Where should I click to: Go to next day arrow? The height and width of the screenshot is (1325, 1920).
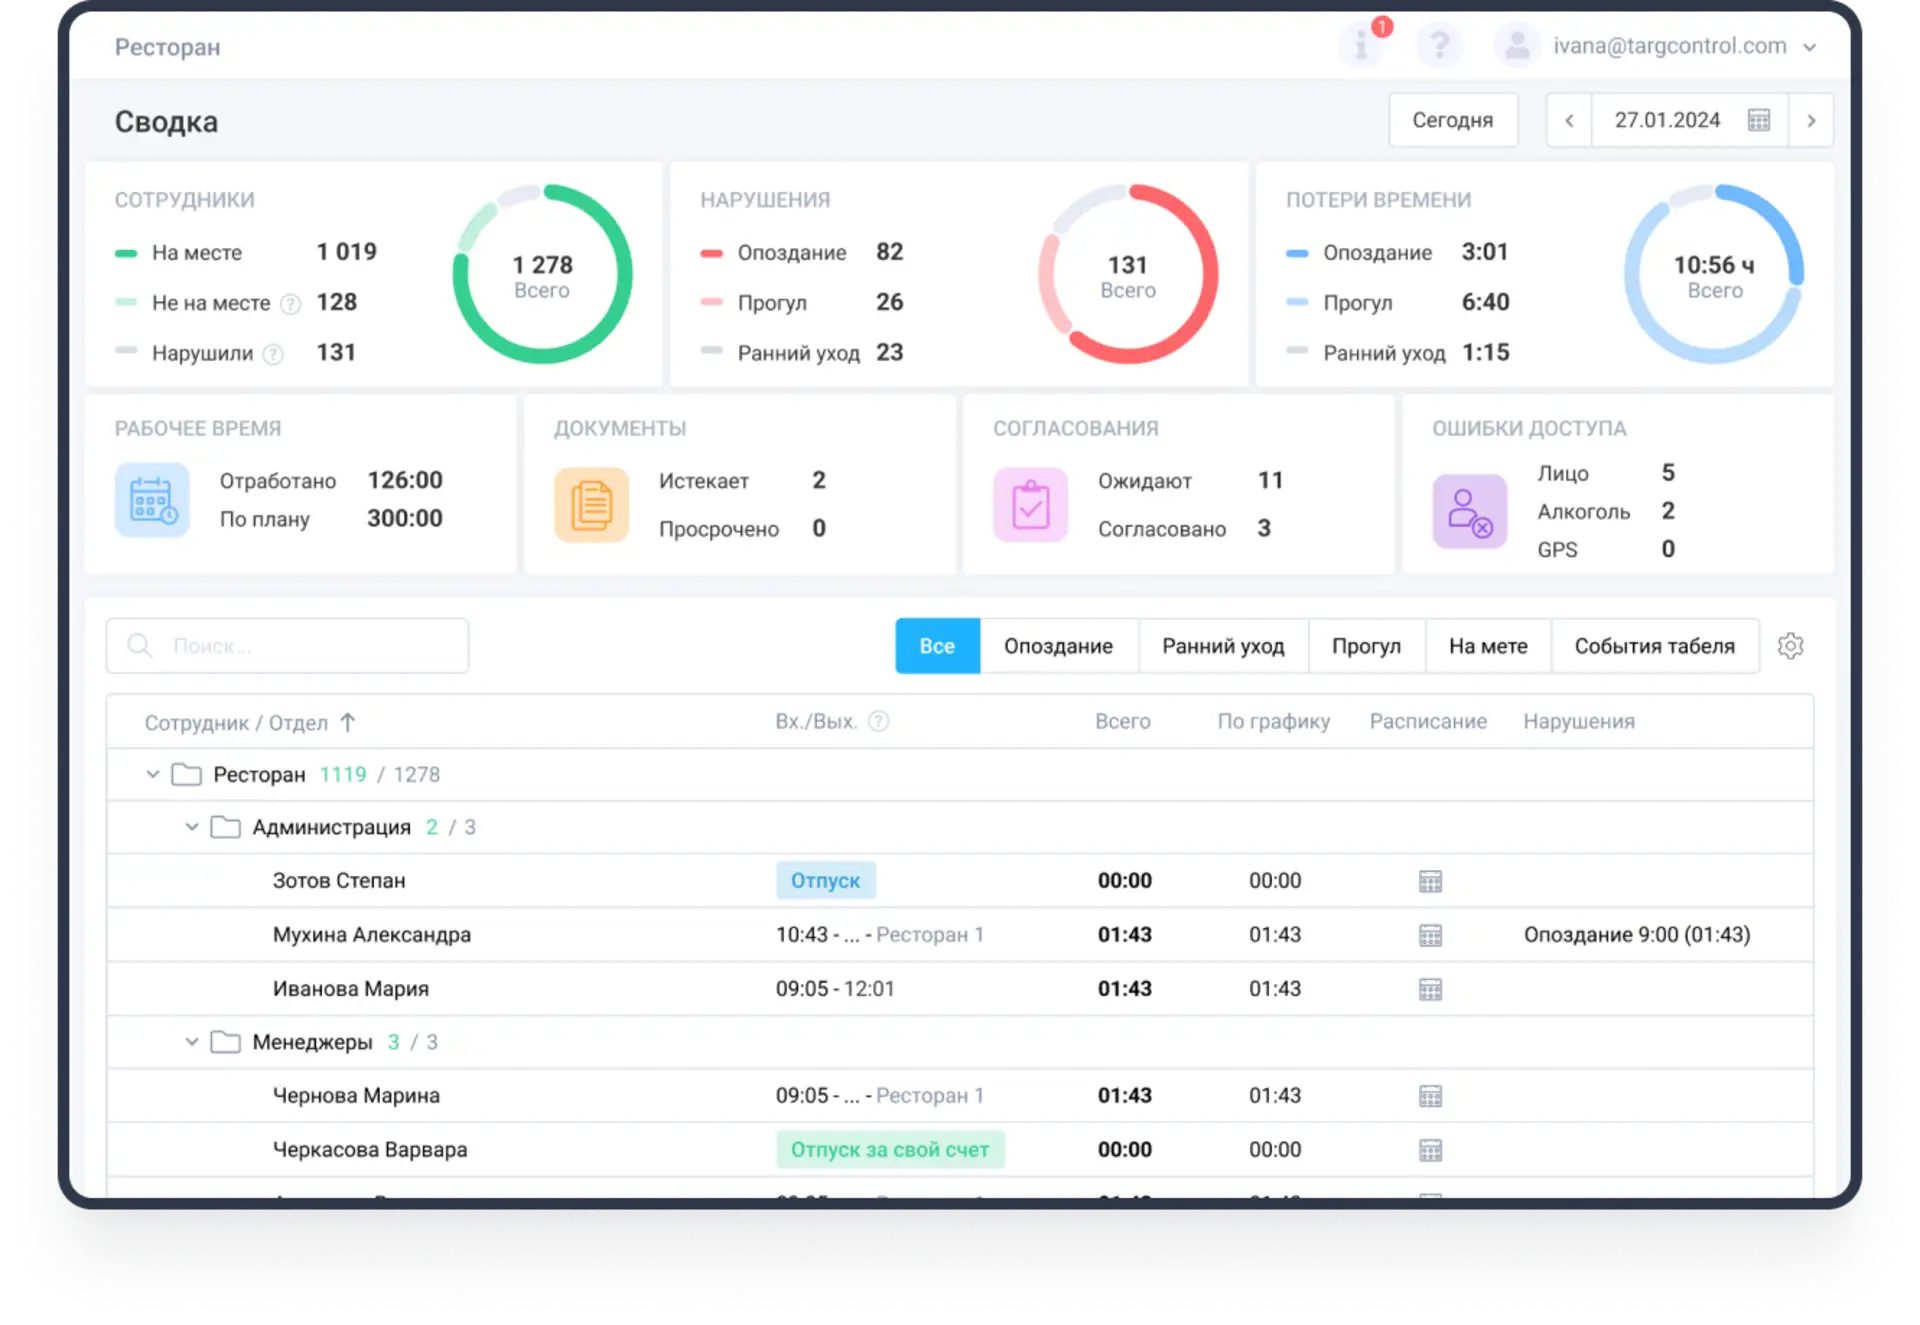pyautogui.click(x=1810, y=120)
